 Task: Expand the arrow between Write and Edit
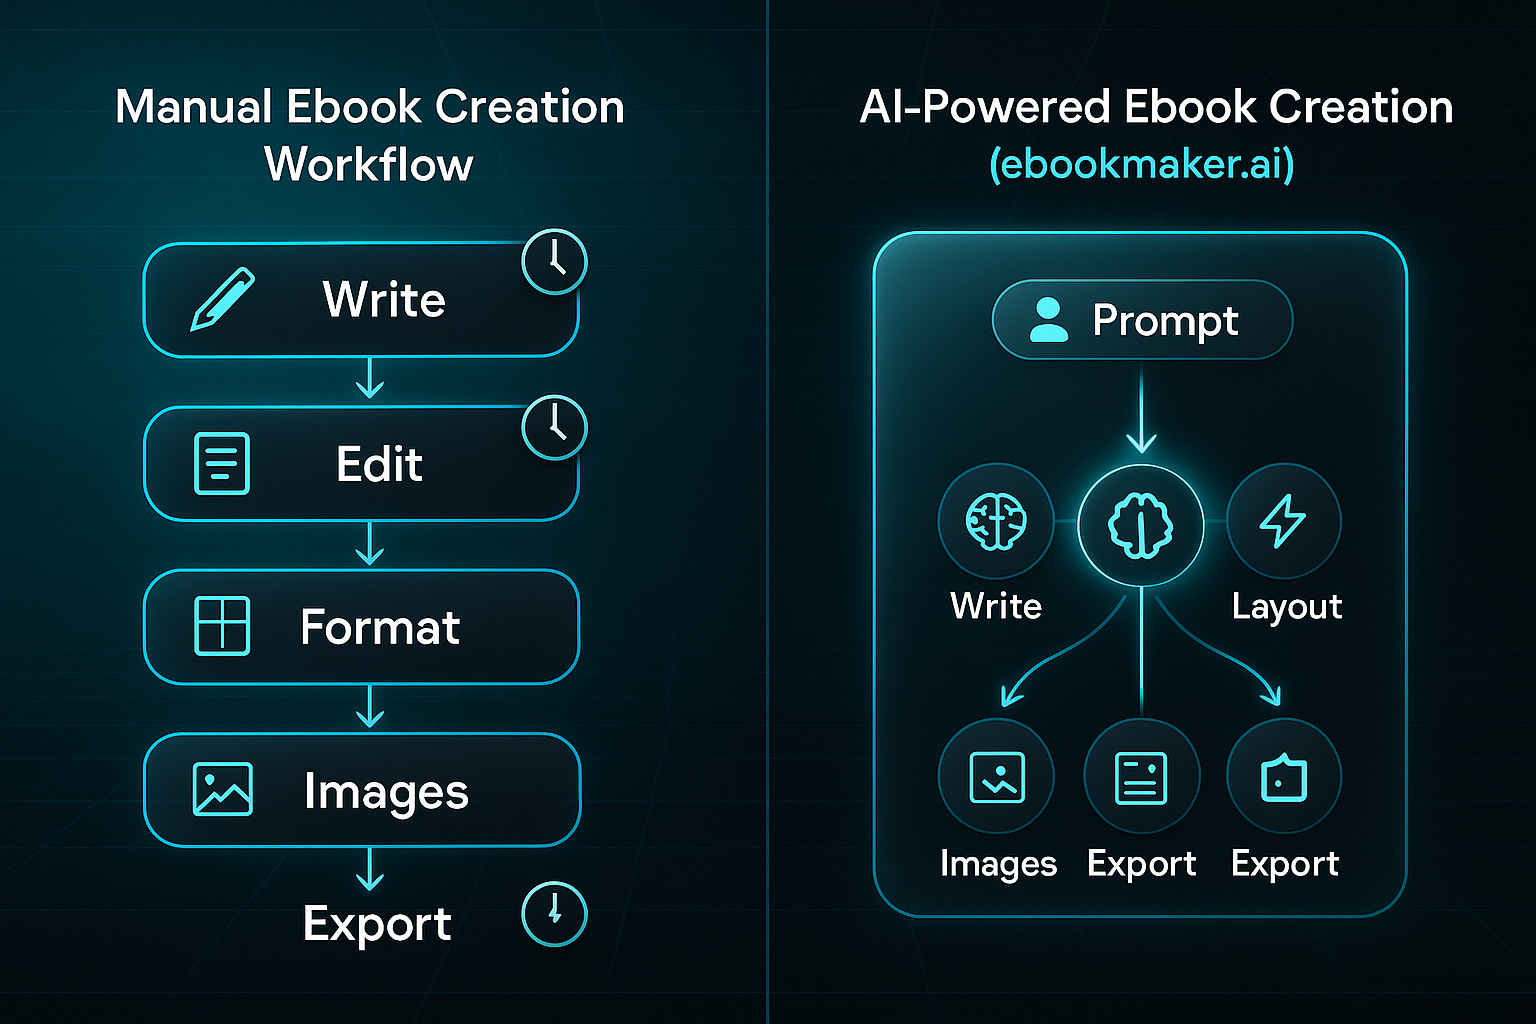(371, 381)
